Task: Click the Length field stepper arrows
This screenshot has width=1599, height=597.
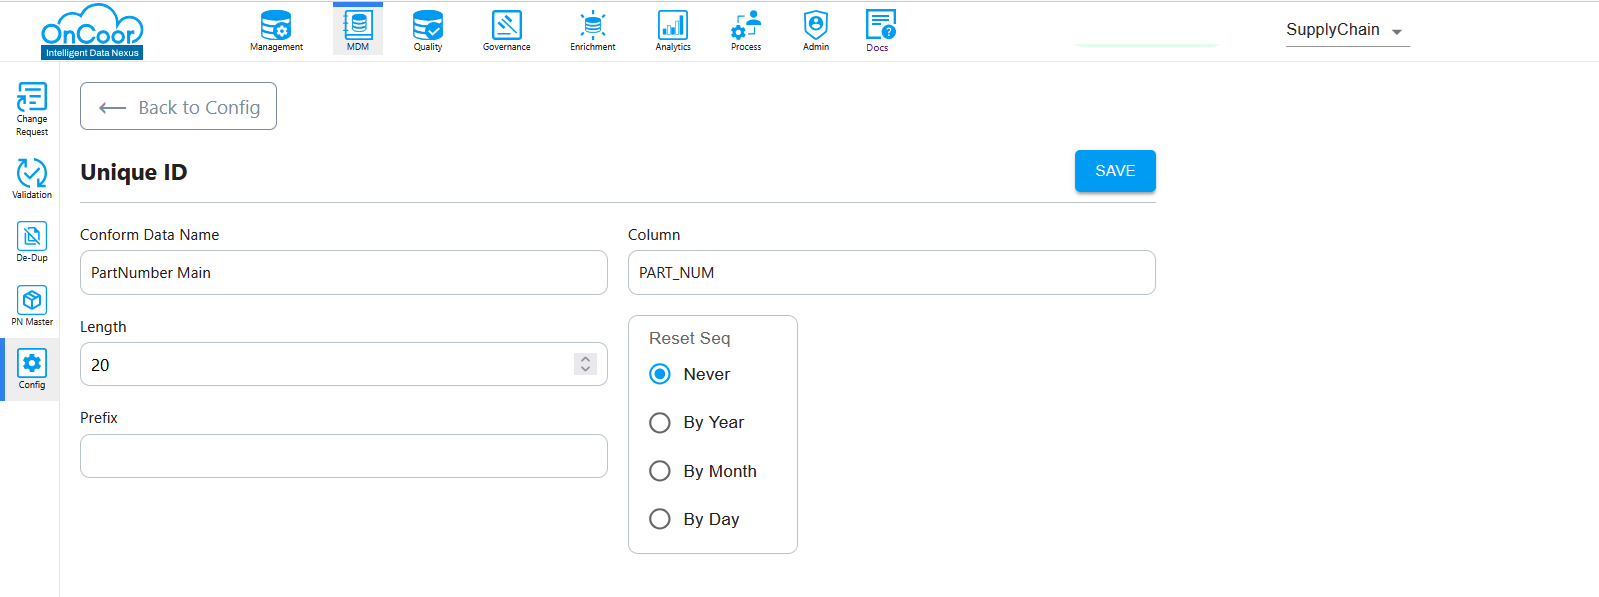Action: pos(586,364)
